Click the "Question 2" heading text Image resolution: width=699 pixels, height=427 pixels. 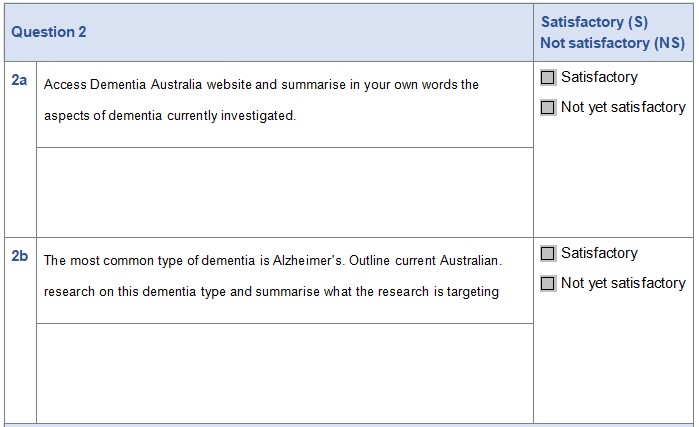click(x=49, y=32)
